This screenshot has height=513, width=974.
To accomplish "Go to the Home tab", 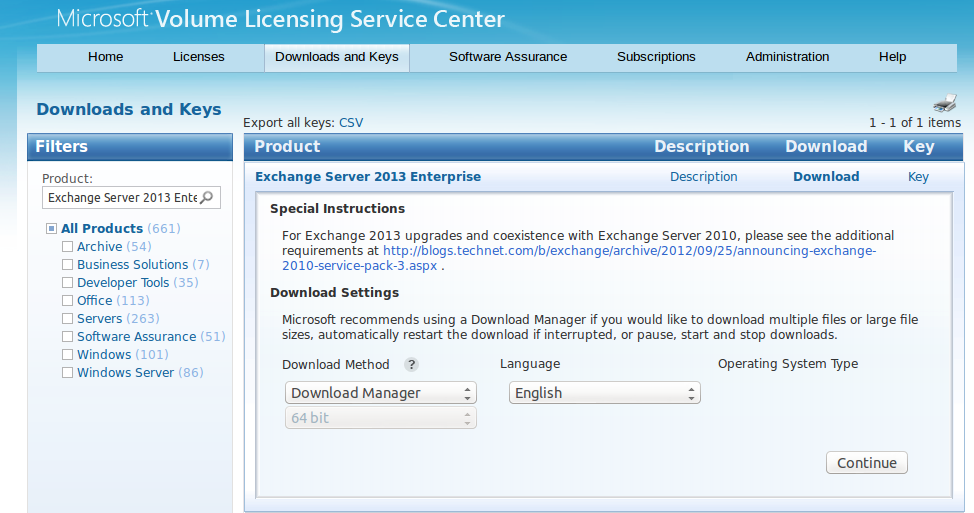I will 106,57.
